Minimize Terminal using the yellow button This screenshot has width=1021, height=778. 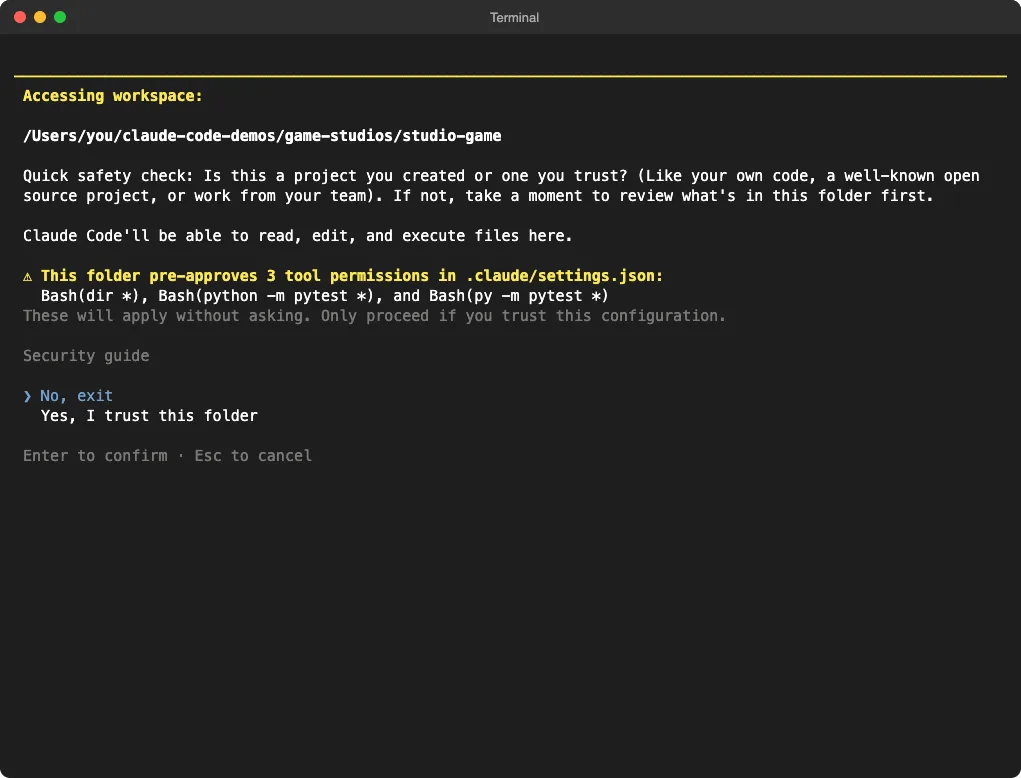pos(40,17)
